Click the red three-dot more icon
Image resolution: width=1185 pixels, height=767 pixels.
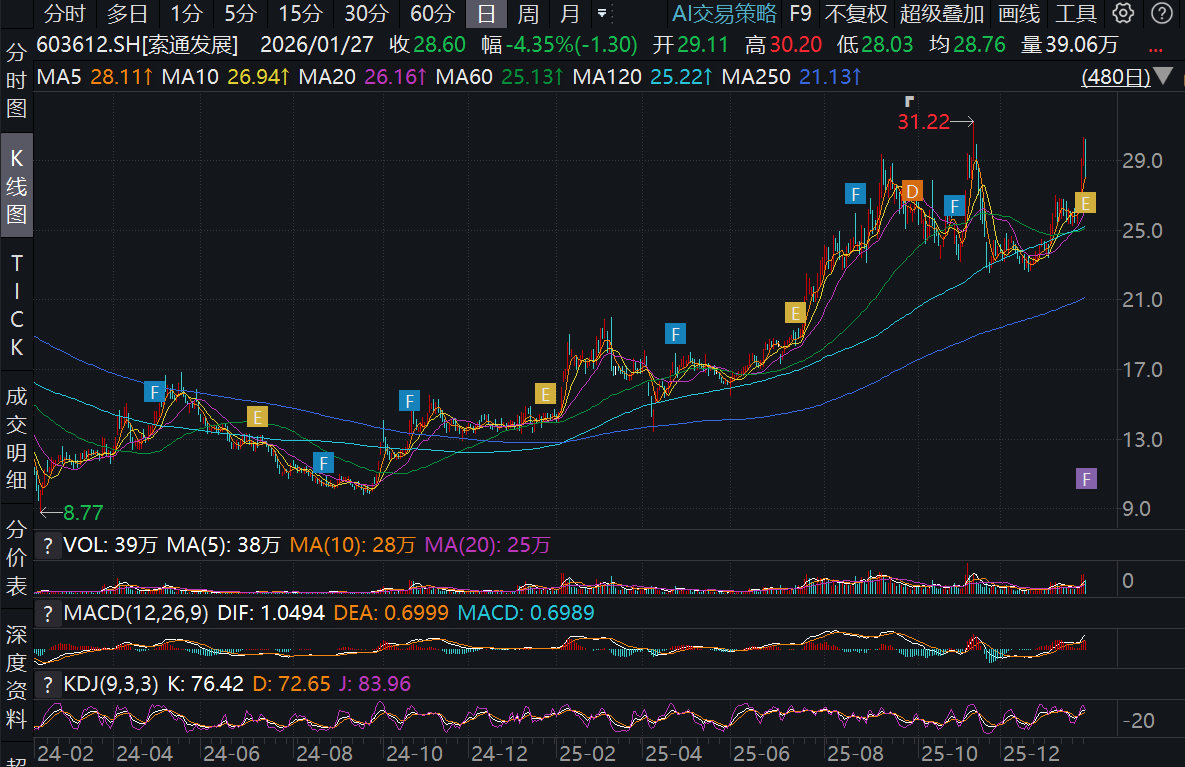coord(1156,47)
